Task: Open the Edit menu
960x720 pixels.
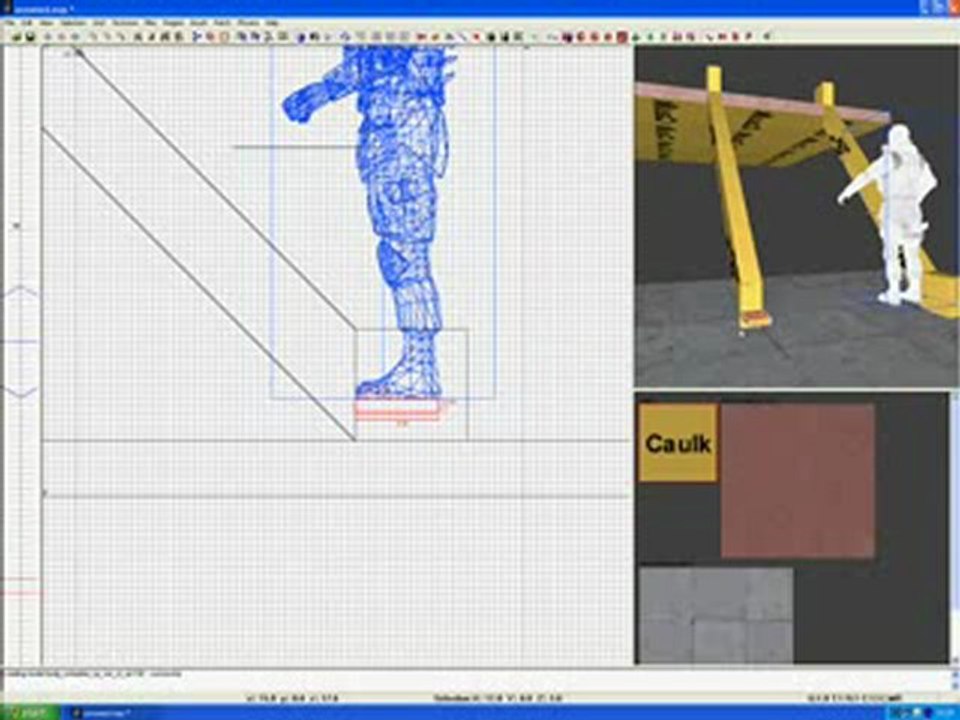Action: tap(27, 23)
